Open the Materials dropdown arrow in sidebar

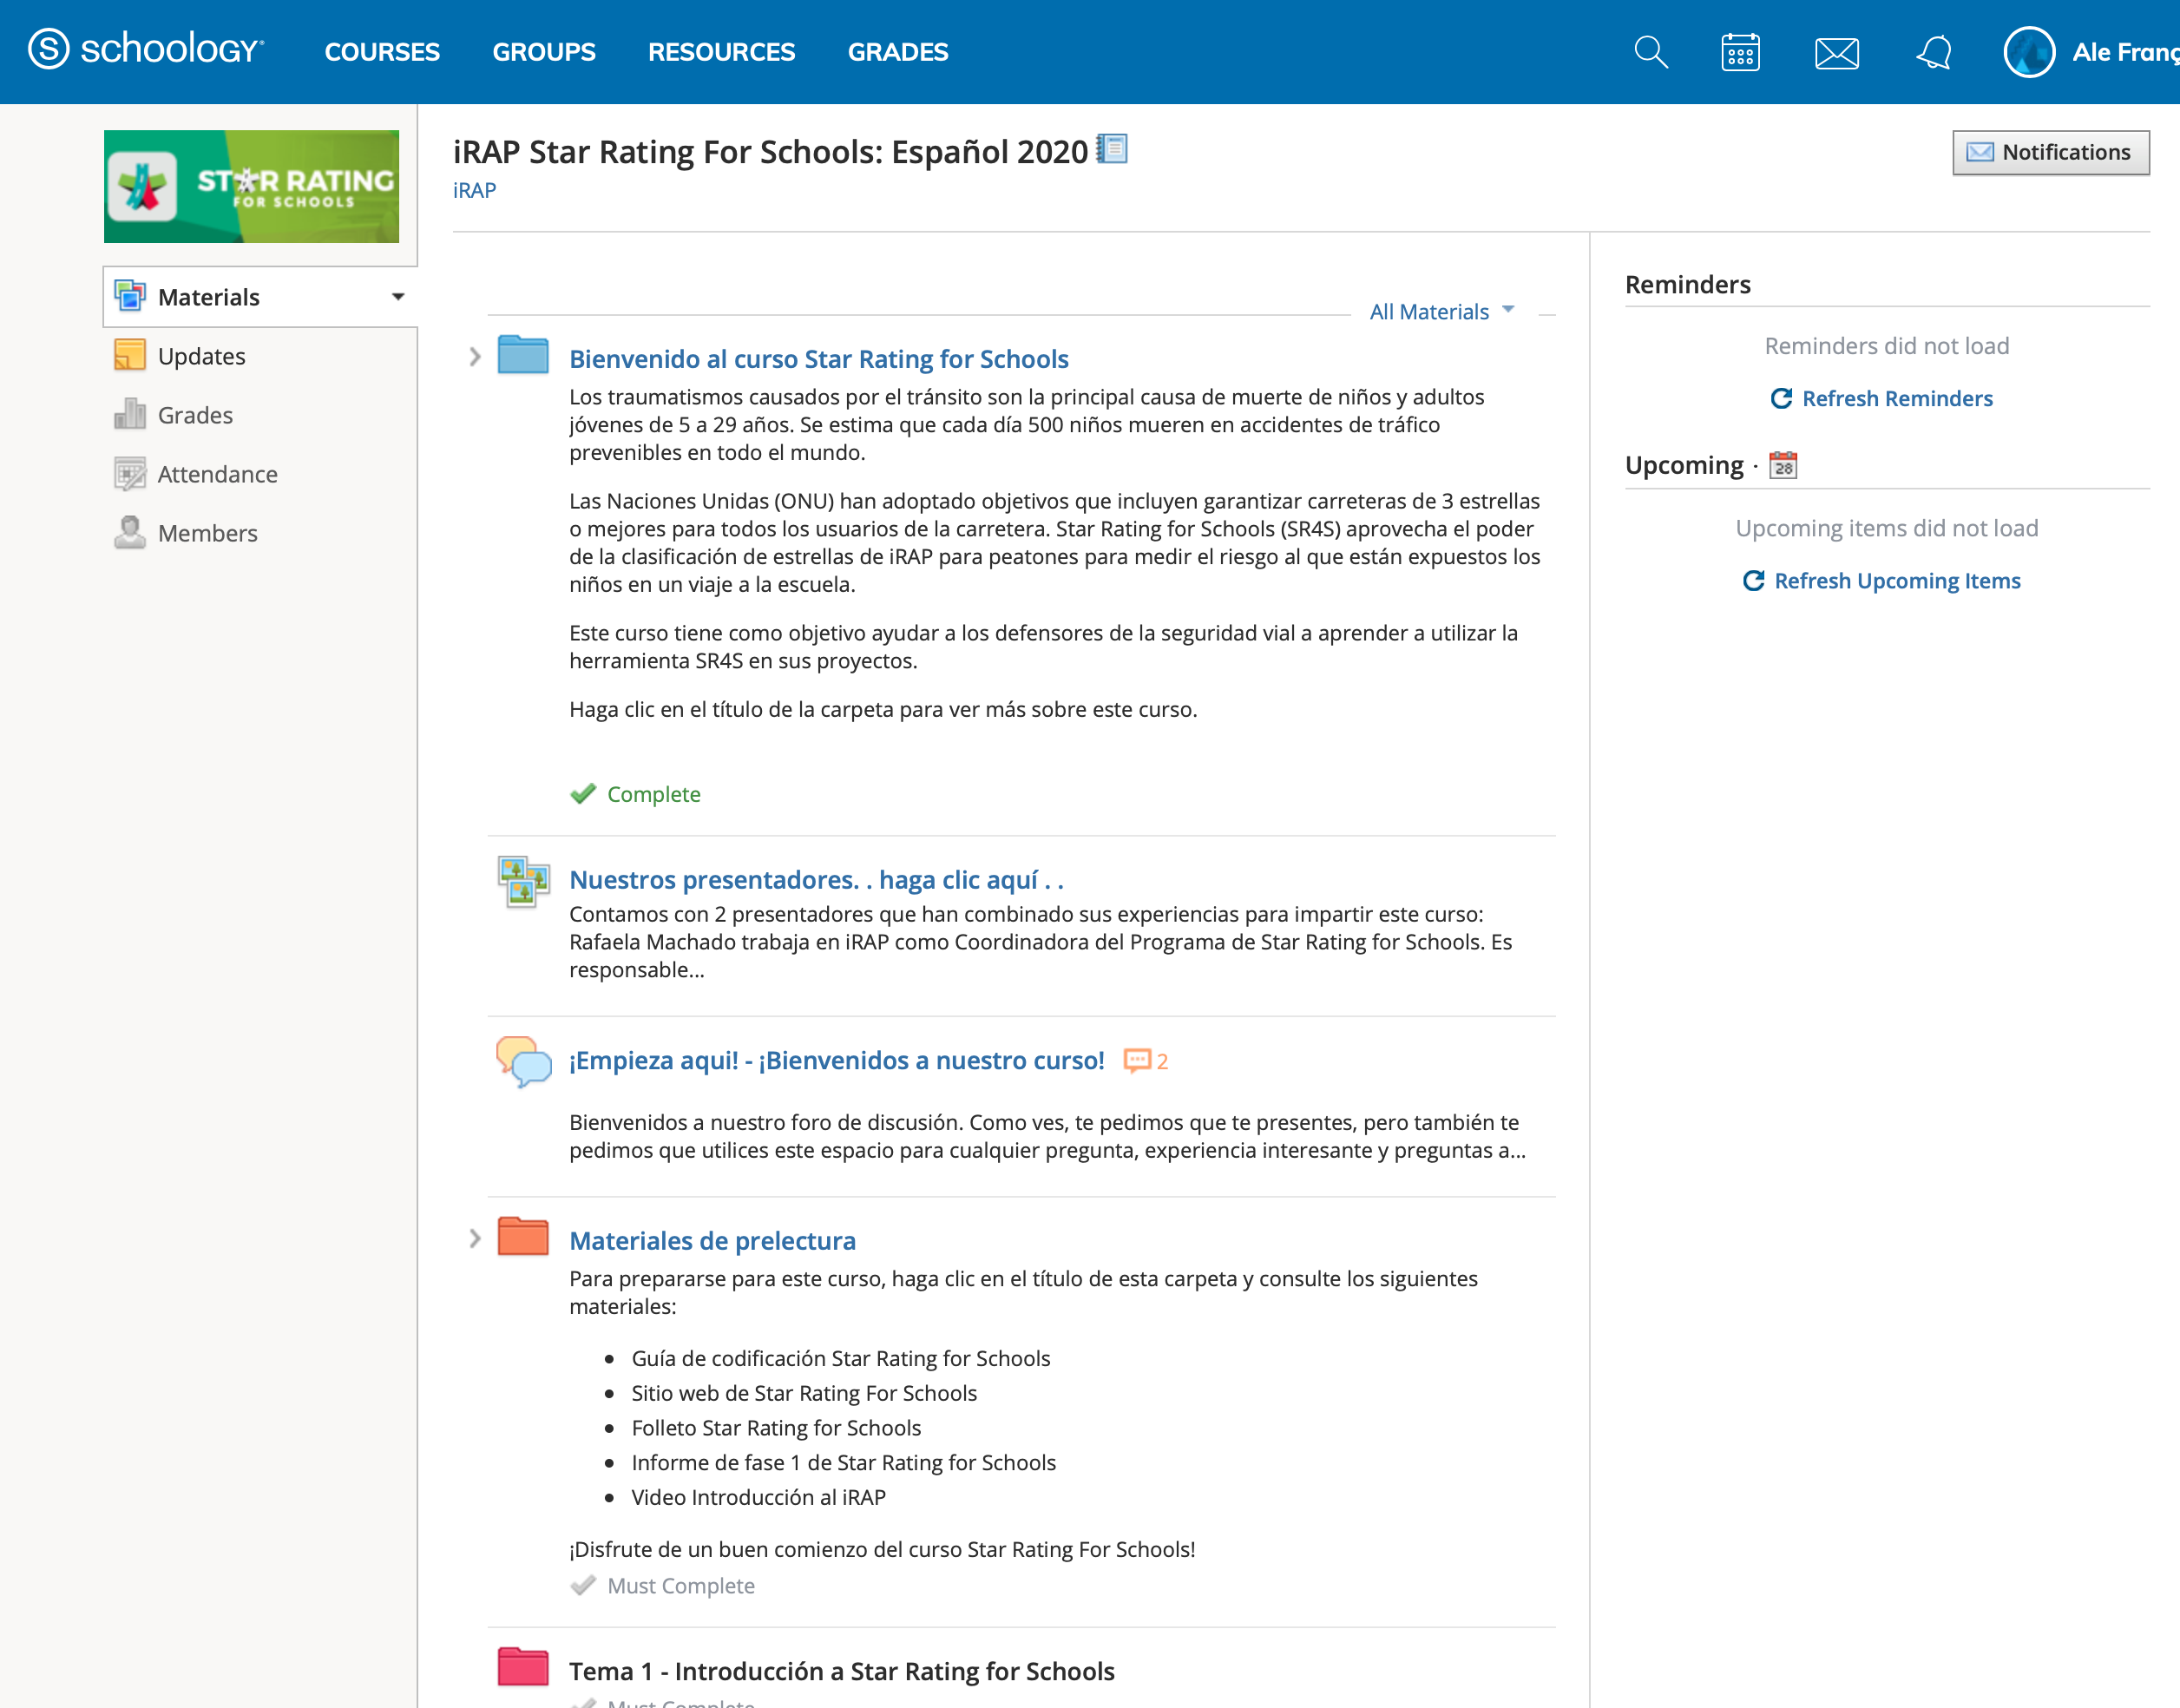click(398, 297)
